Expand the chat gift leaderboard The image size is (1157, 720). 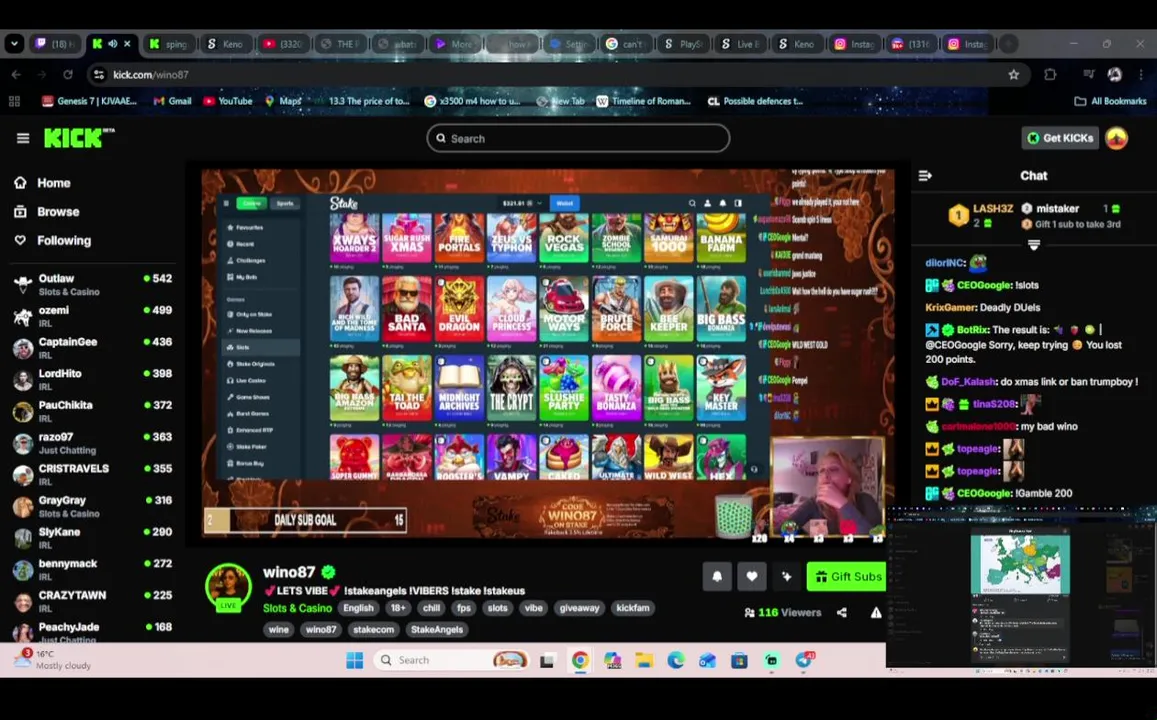tap(1034, 244)
